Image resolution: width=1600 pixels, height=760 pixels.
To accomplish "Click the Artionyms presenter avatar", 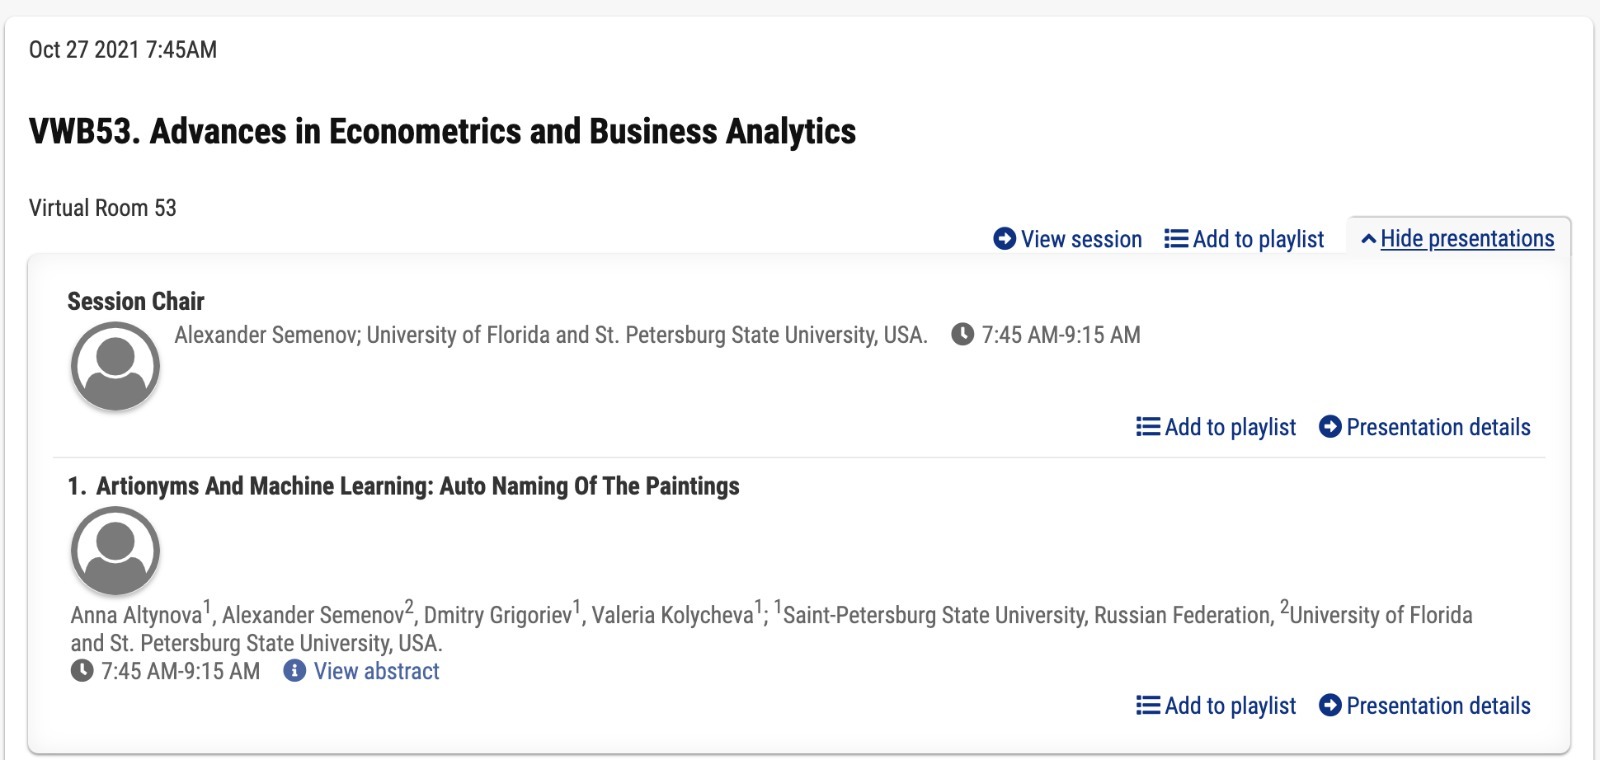I will coord(115,551).
